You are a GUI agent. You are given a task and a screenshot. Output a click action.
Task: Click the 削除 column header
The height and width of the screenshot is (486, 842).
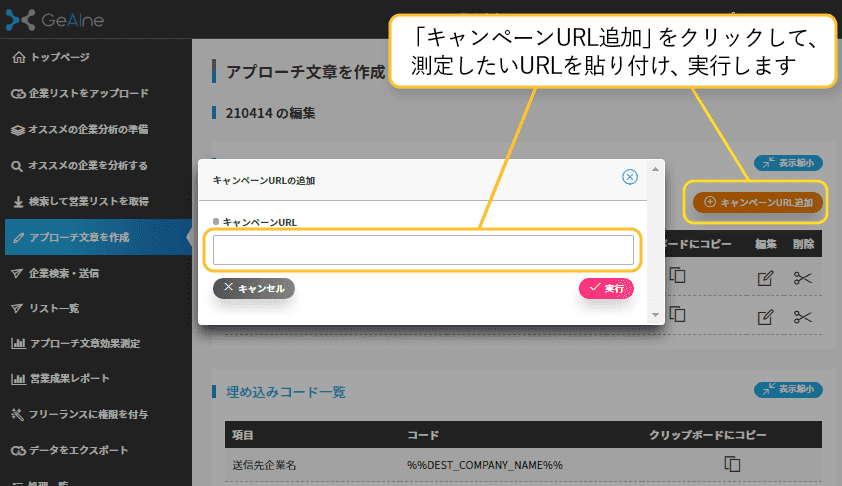[x=803, y=244]
